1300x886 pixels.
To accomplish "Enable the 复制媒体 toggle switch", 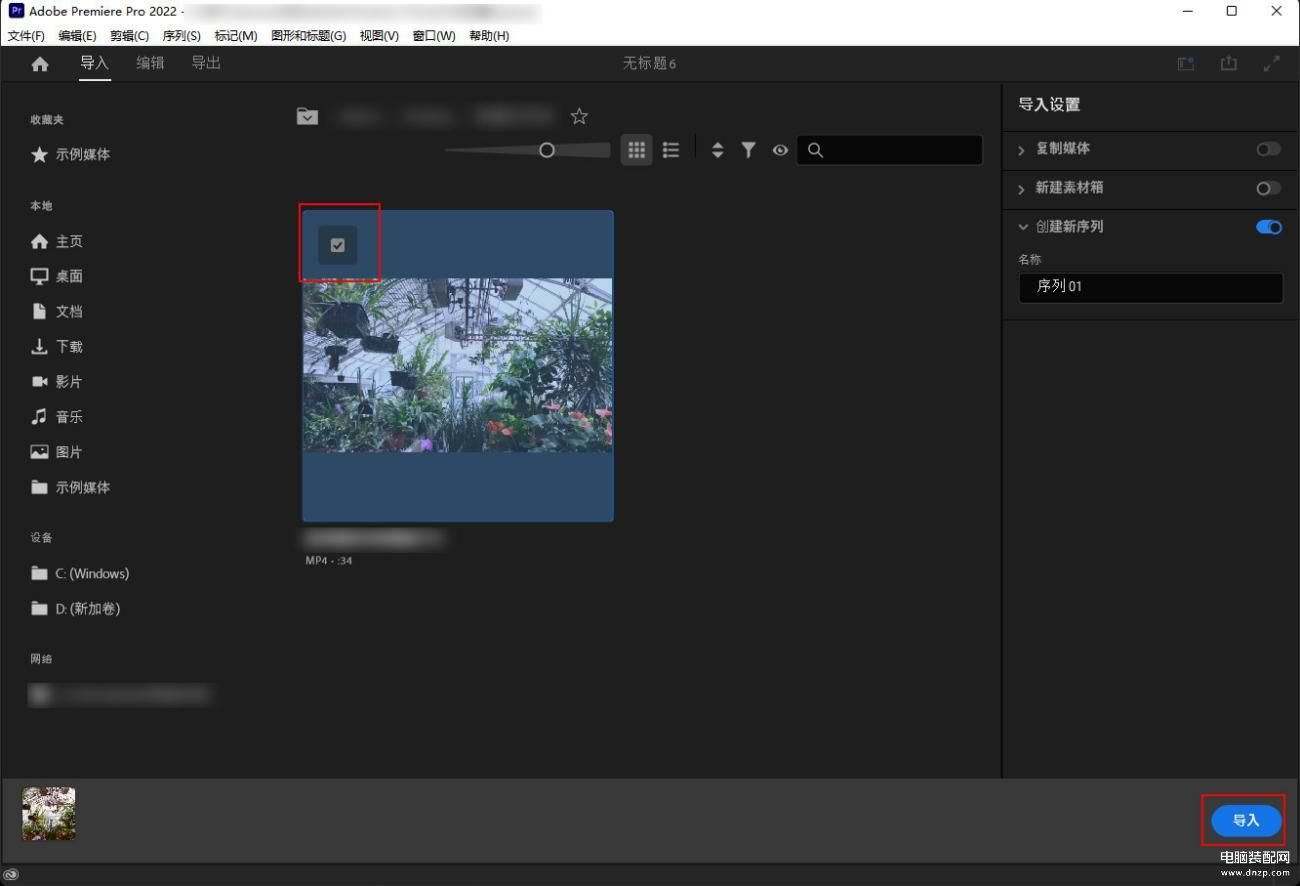I will pyautogui.click(x=1268, y=149).
